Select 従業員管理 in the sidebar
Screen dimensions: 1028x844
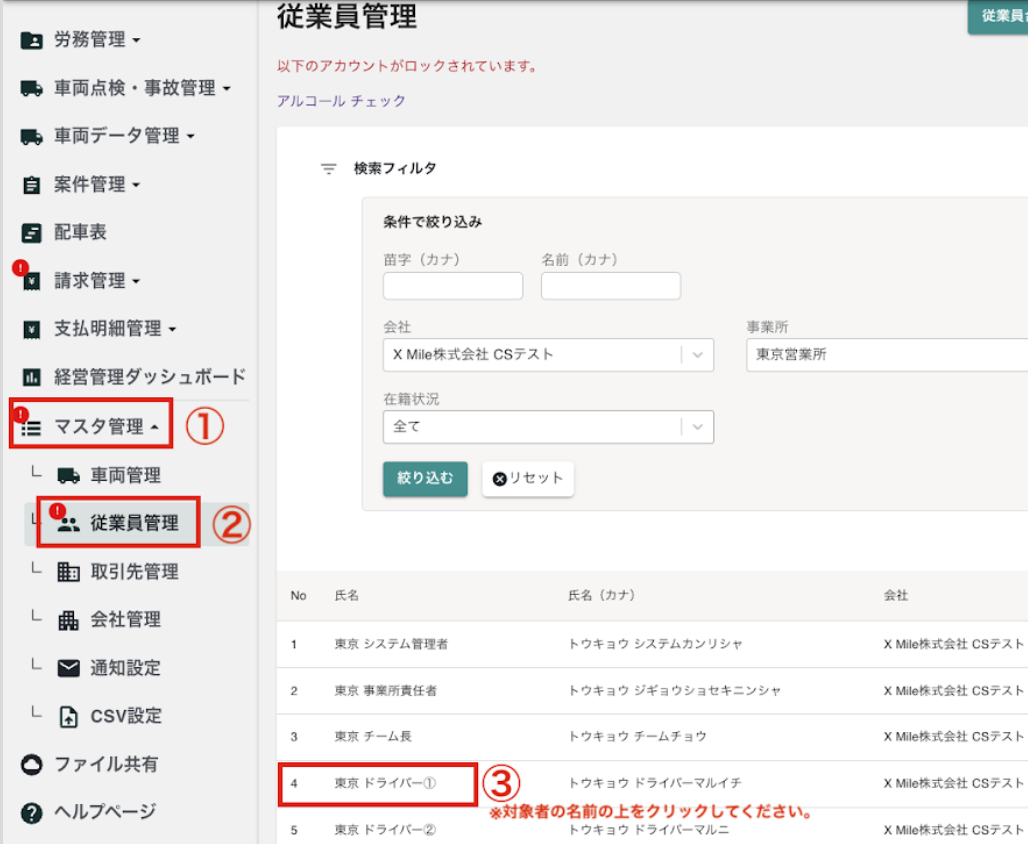[134, 523]
